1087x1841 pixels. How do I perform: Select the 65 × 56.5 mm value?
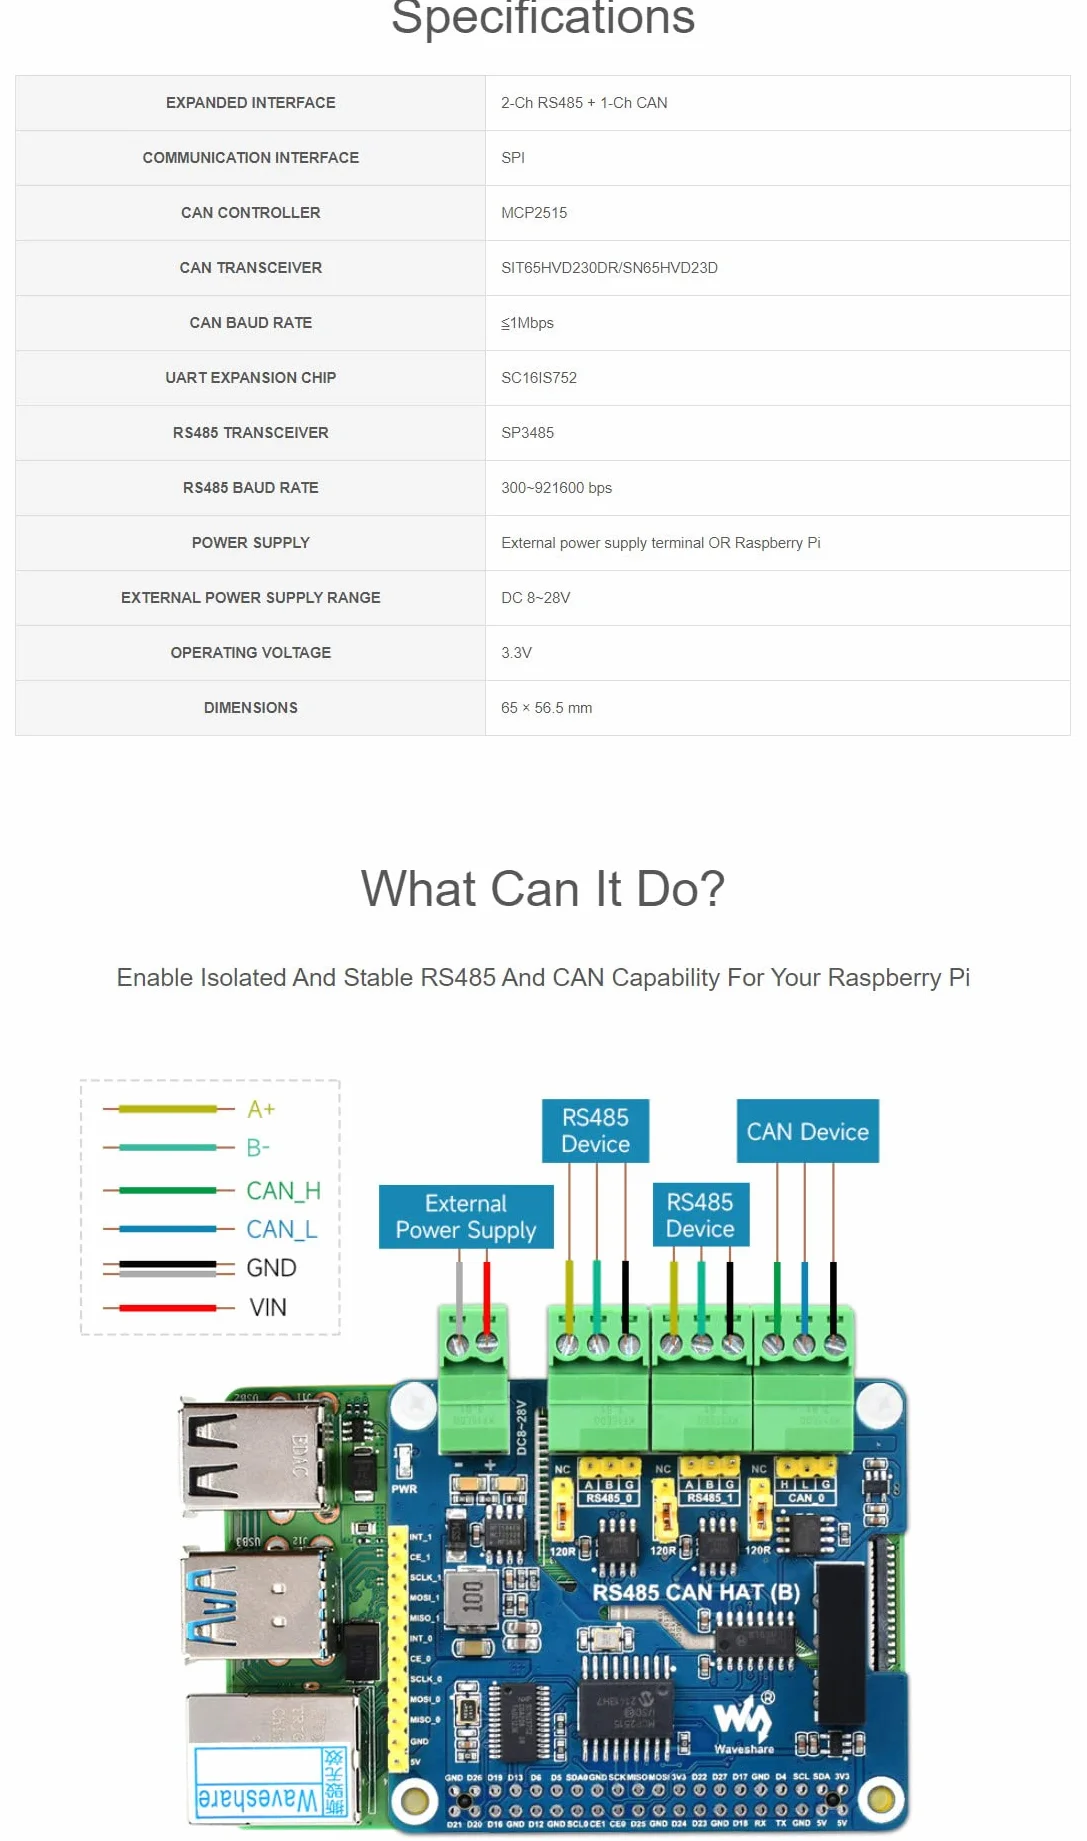point(546,708)
